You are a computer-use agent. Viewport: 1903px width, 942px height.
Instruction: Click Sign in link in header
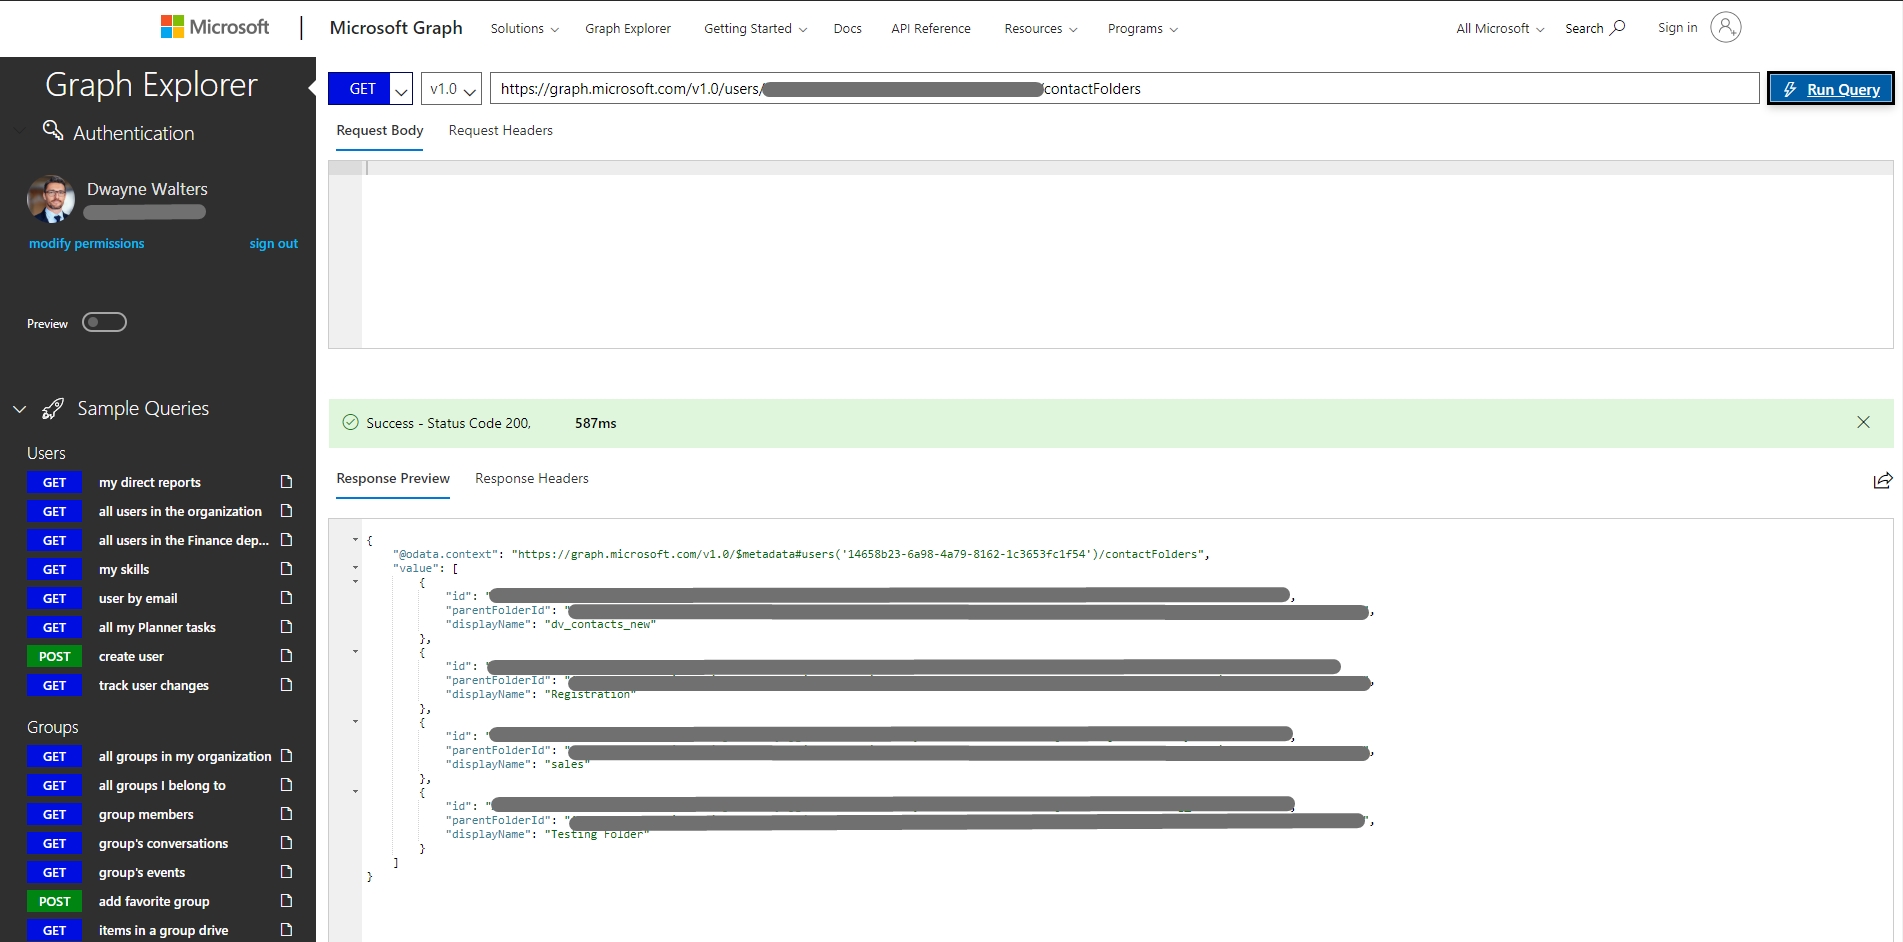coord(1678,27)
